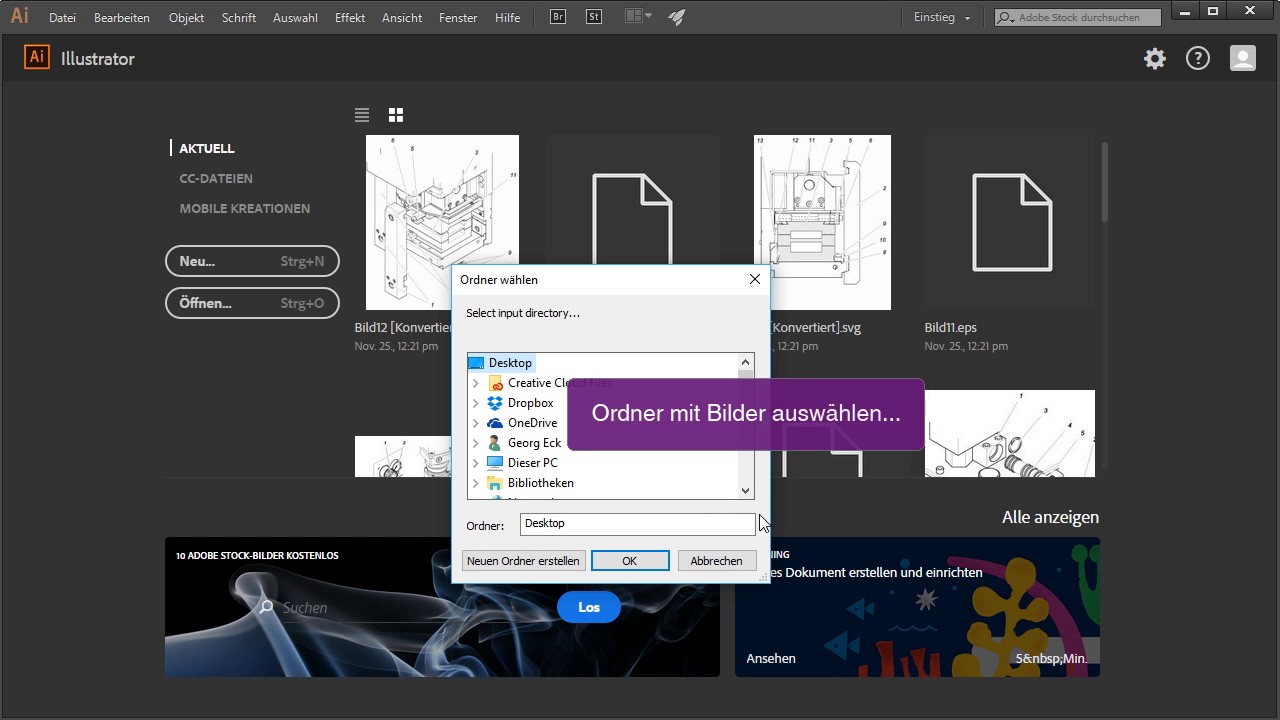The image size is (1280, 720).
Task: Open the Hilfe menu
Action: click(508, 18)
